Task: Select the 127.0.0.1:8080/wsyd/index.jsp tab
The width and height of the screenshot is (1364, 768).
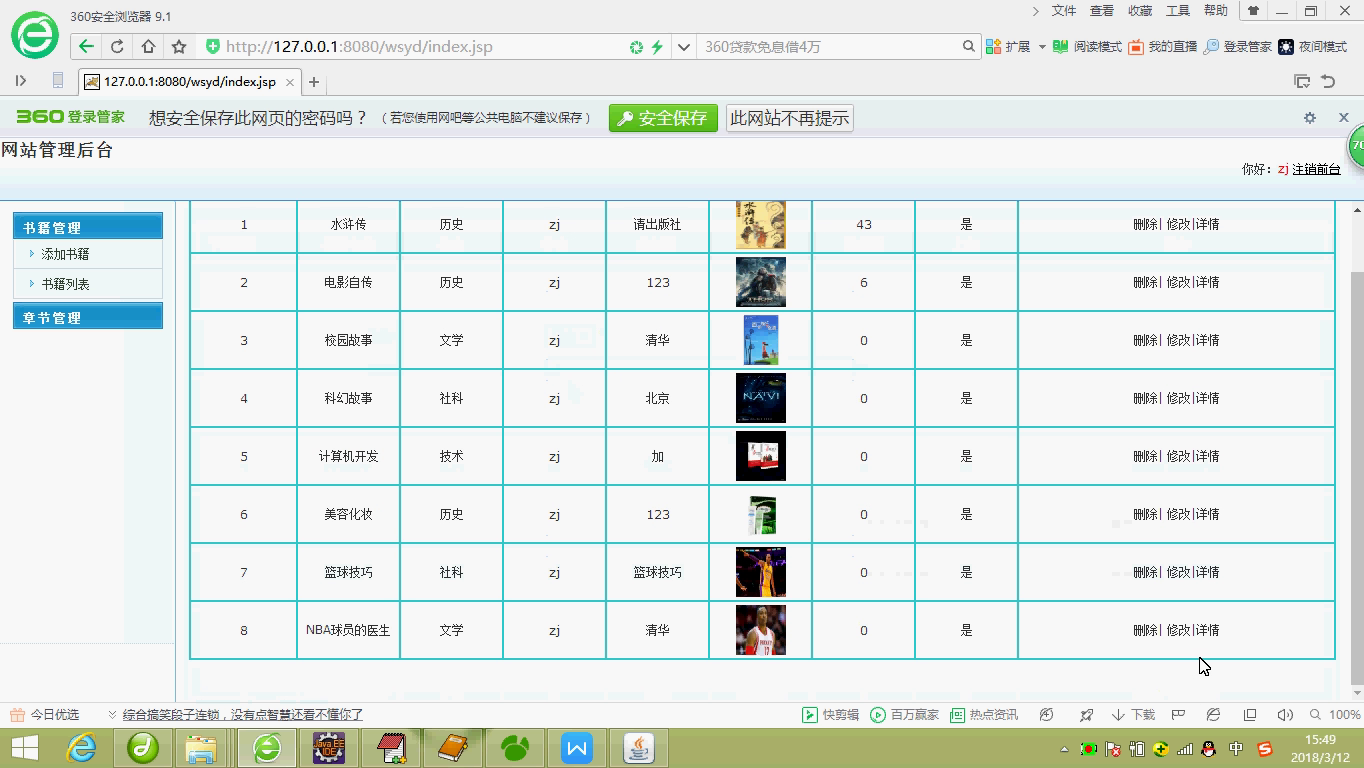Action: pos(190,82)
